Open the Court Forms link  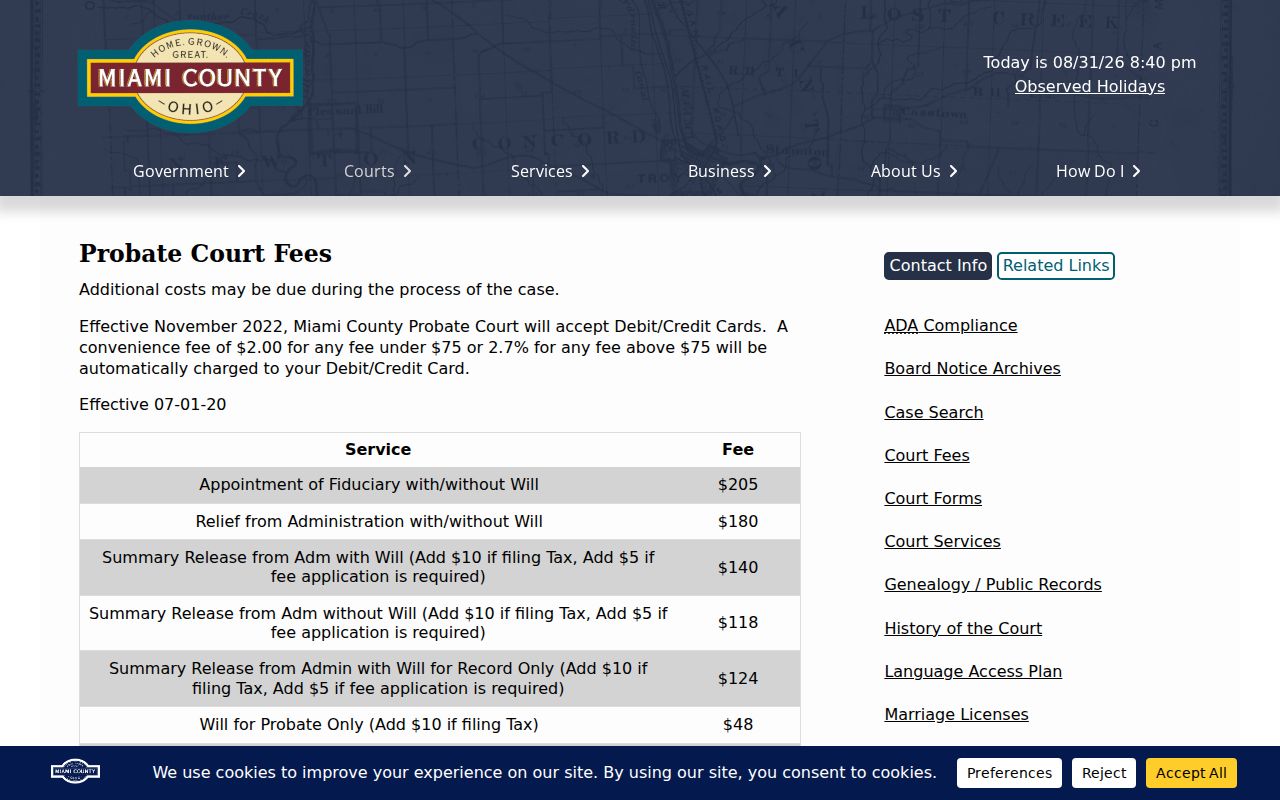tap(932, 498)
